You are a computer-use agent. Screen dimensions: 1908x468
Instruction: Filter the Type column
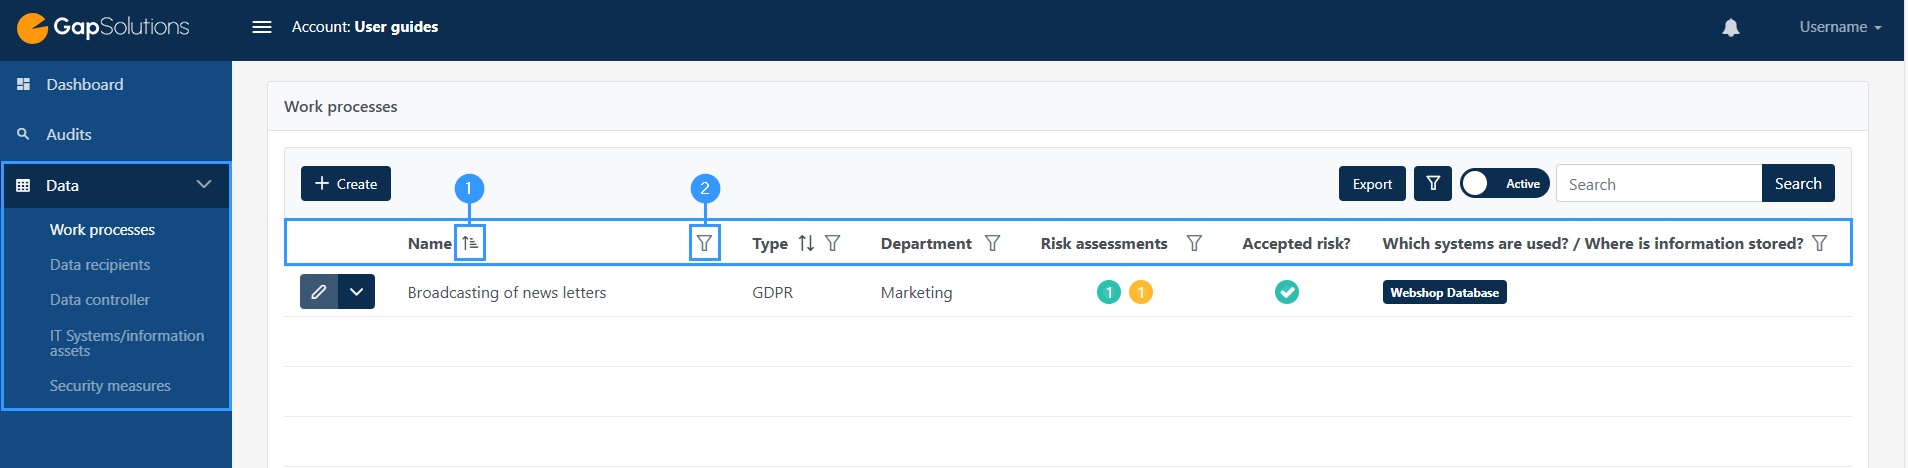pos(833,243)
